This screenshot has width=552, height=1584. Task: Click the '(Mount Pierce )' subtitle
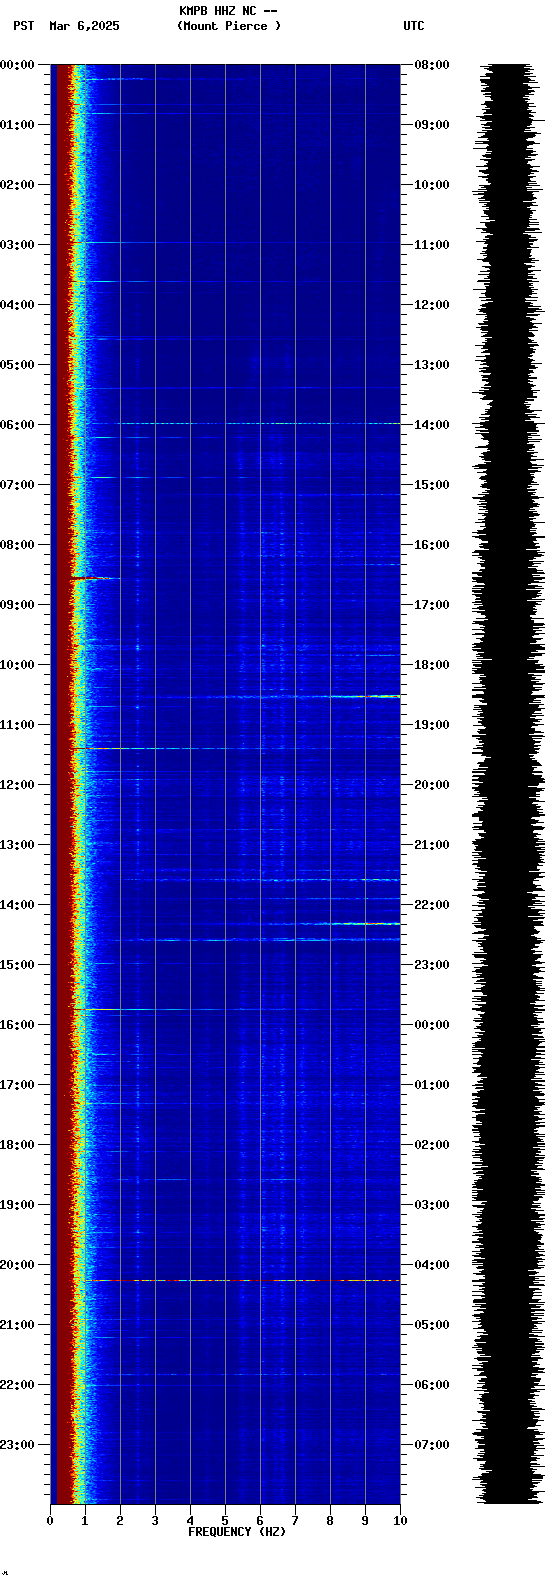pyautogui.click(x=229, y=26)
